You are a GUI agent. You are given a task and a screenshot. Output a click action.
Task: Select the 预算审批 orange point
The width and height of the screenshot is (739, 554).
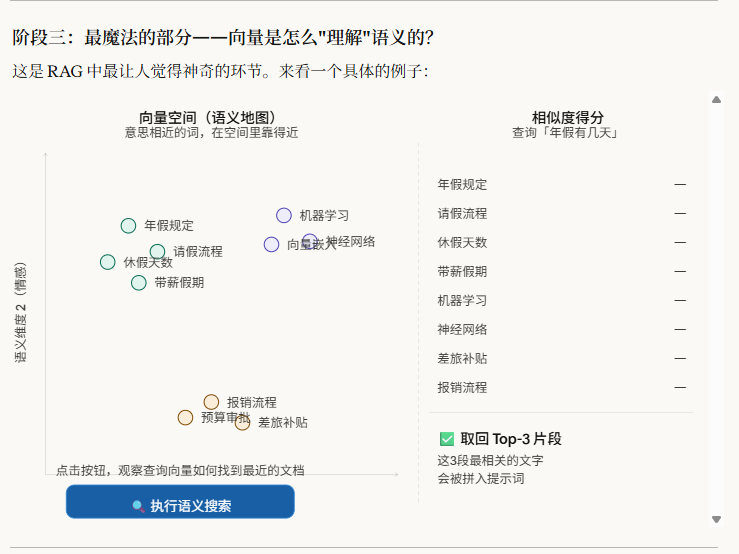click(x=185, y=418)
